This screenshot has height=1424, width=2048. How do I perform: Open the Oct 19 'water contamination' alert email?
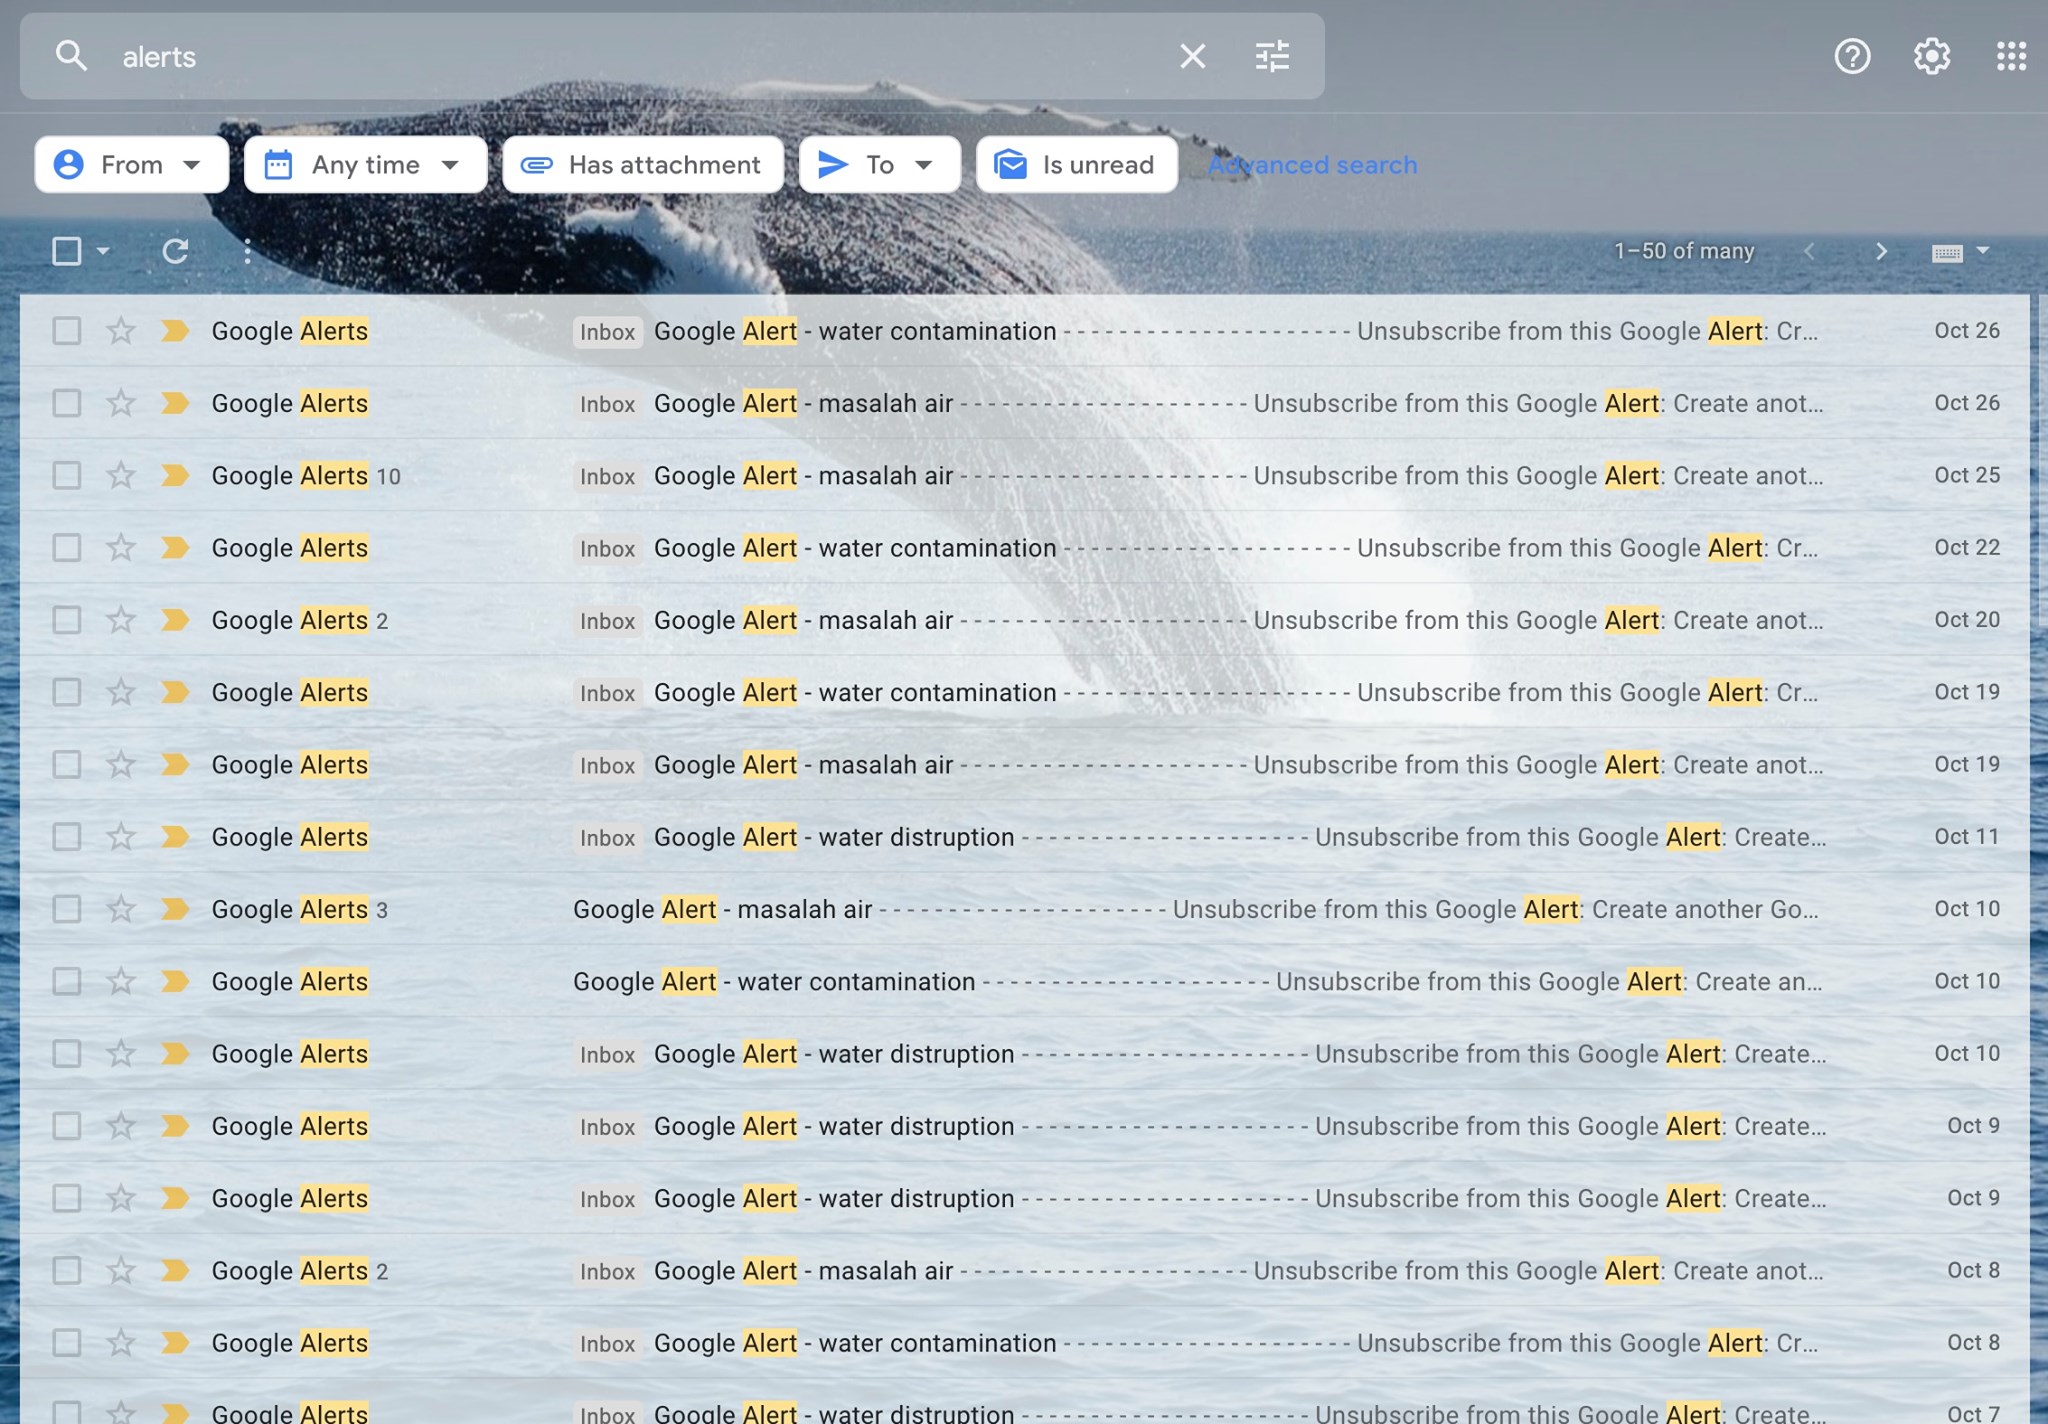click(x=1024, y=692)
